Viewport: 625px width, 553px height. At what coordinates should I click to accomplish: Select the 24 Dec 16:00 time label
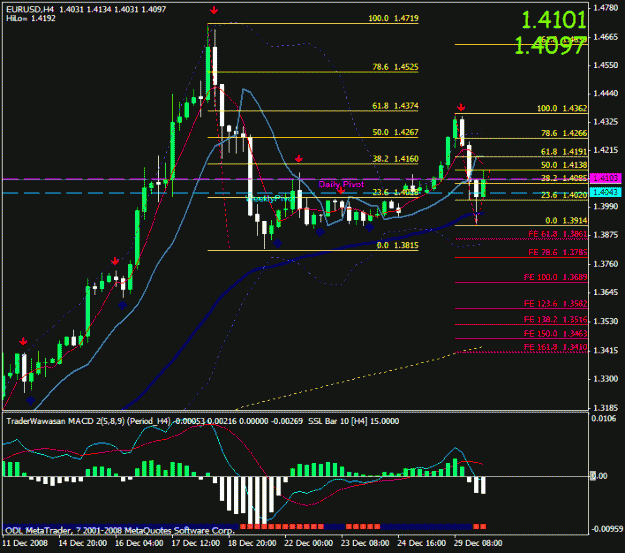click(x=422, y=543)
